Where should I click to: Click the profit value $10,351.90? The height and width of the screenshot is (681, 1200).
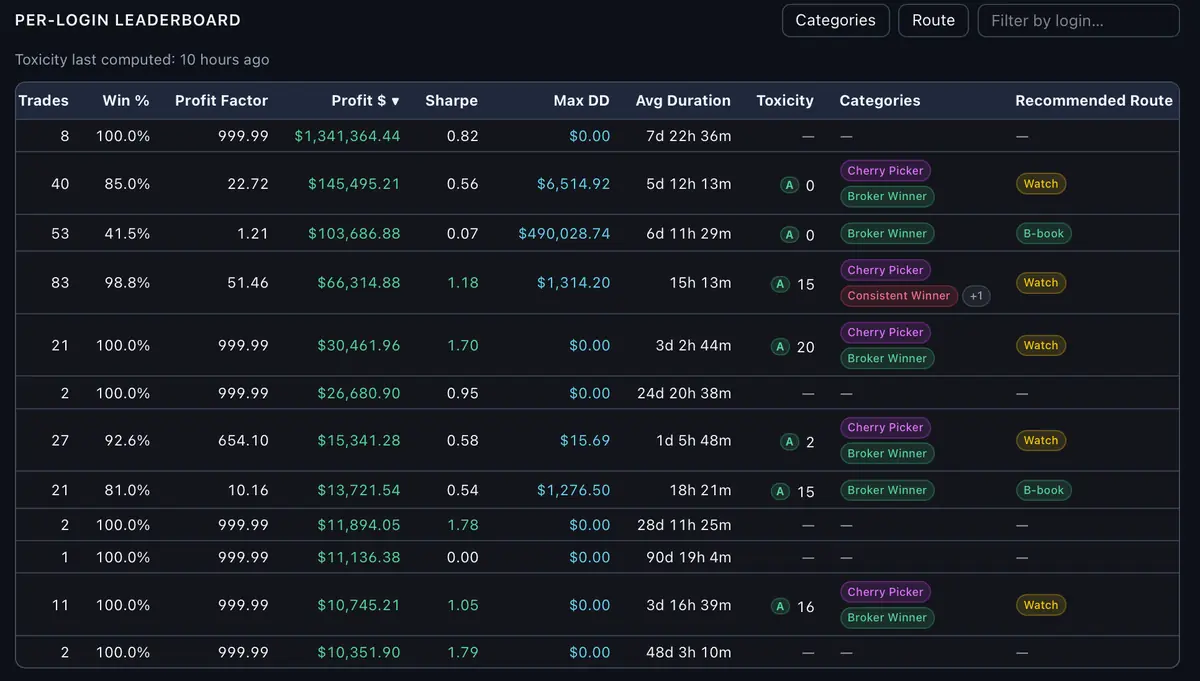(x=359, y=652)
